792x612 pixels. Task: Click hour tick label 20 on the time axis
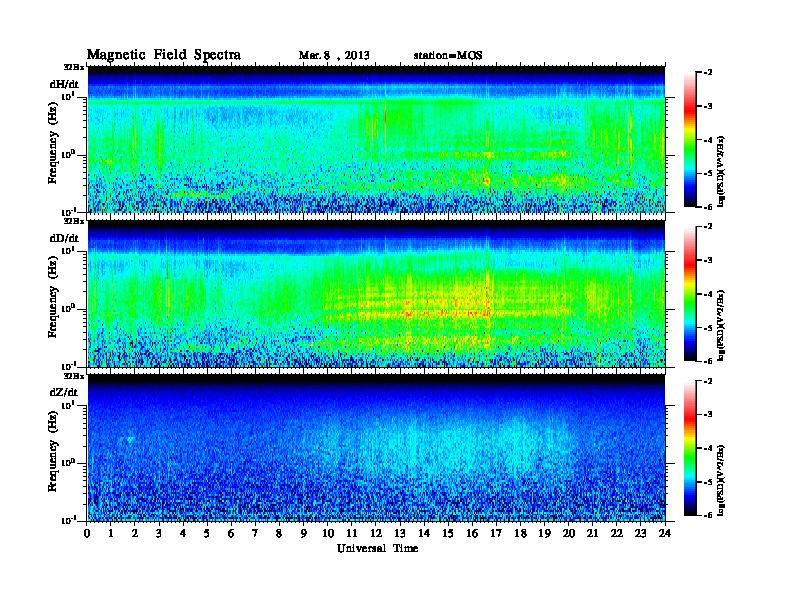569,533
